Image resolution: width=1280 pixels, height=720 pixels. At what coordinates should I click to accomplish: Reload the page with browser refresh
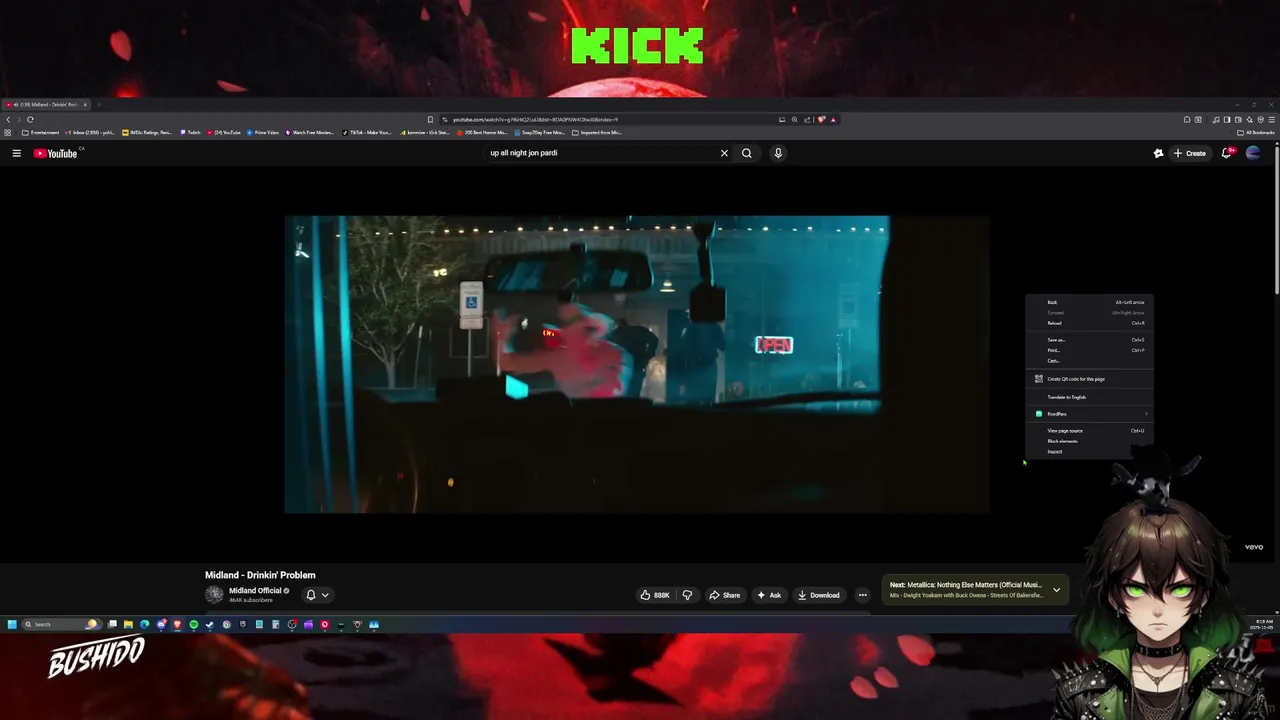click(x=30, y=119)
